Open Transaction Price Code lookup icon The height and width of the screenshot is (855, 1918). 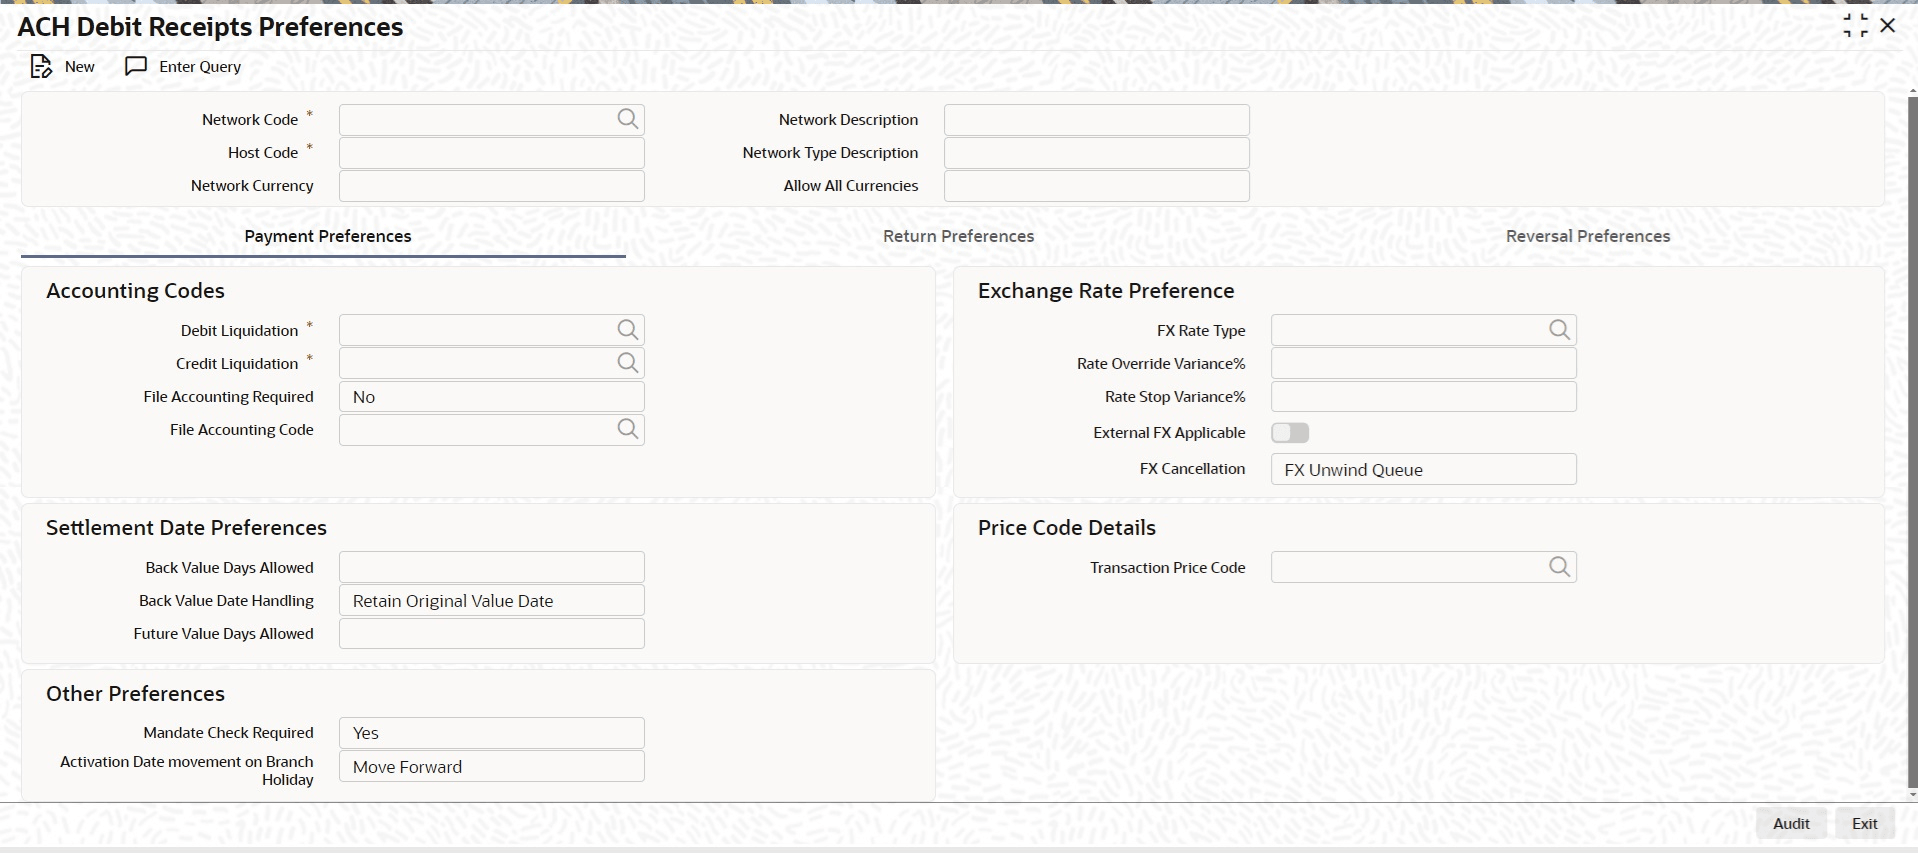pyautogui.click(x=1559, y=567)
